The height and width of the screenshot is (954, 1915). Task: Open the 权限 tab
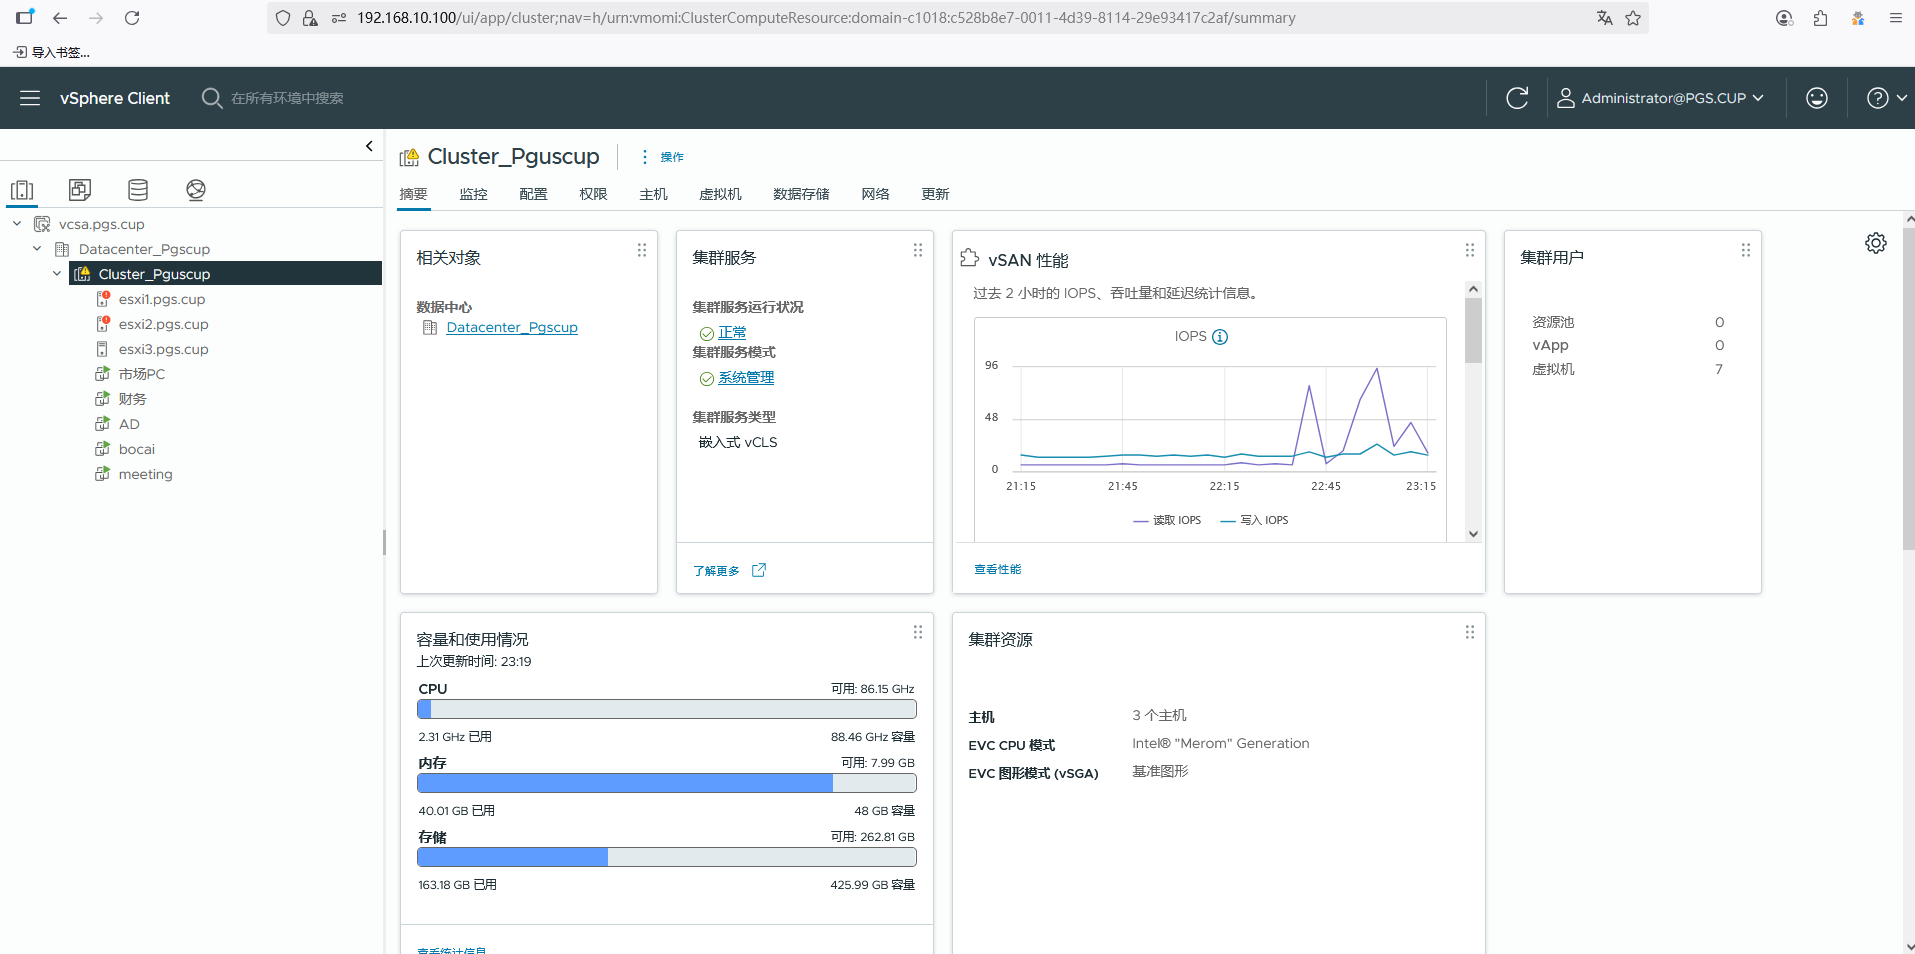tap(593, 194)
